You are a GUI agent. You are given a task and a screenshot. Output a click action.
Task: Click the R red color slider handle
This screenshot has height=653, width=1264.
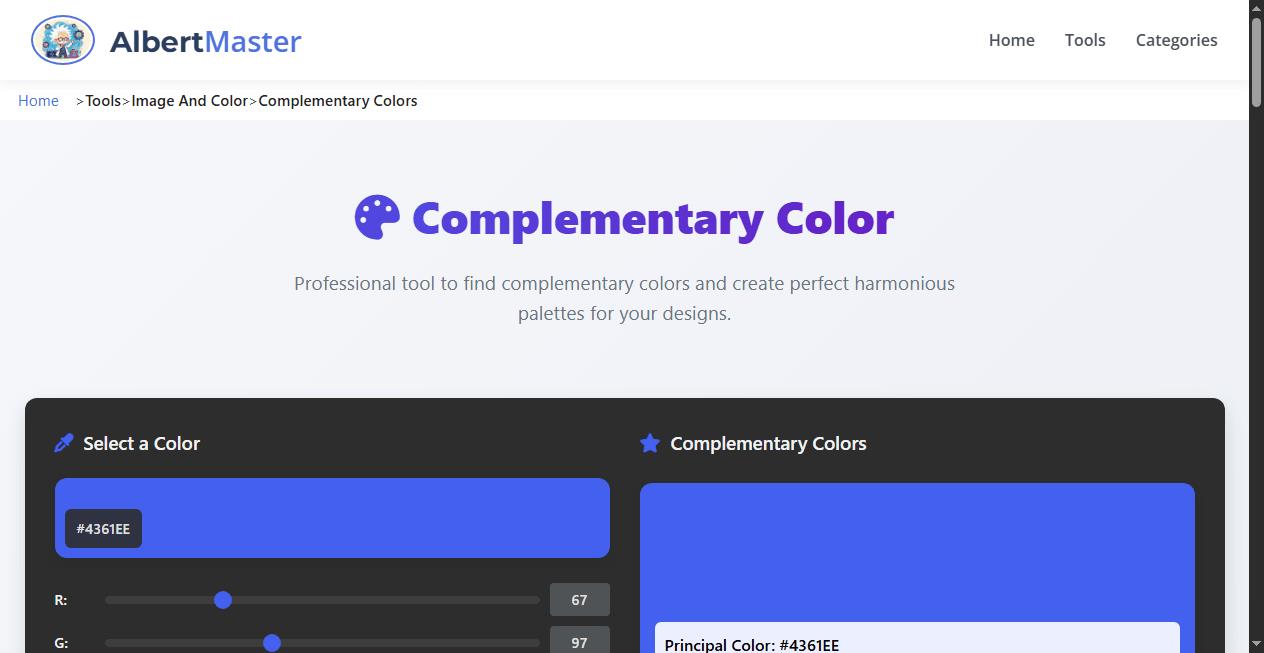click(x=223, y=599)
